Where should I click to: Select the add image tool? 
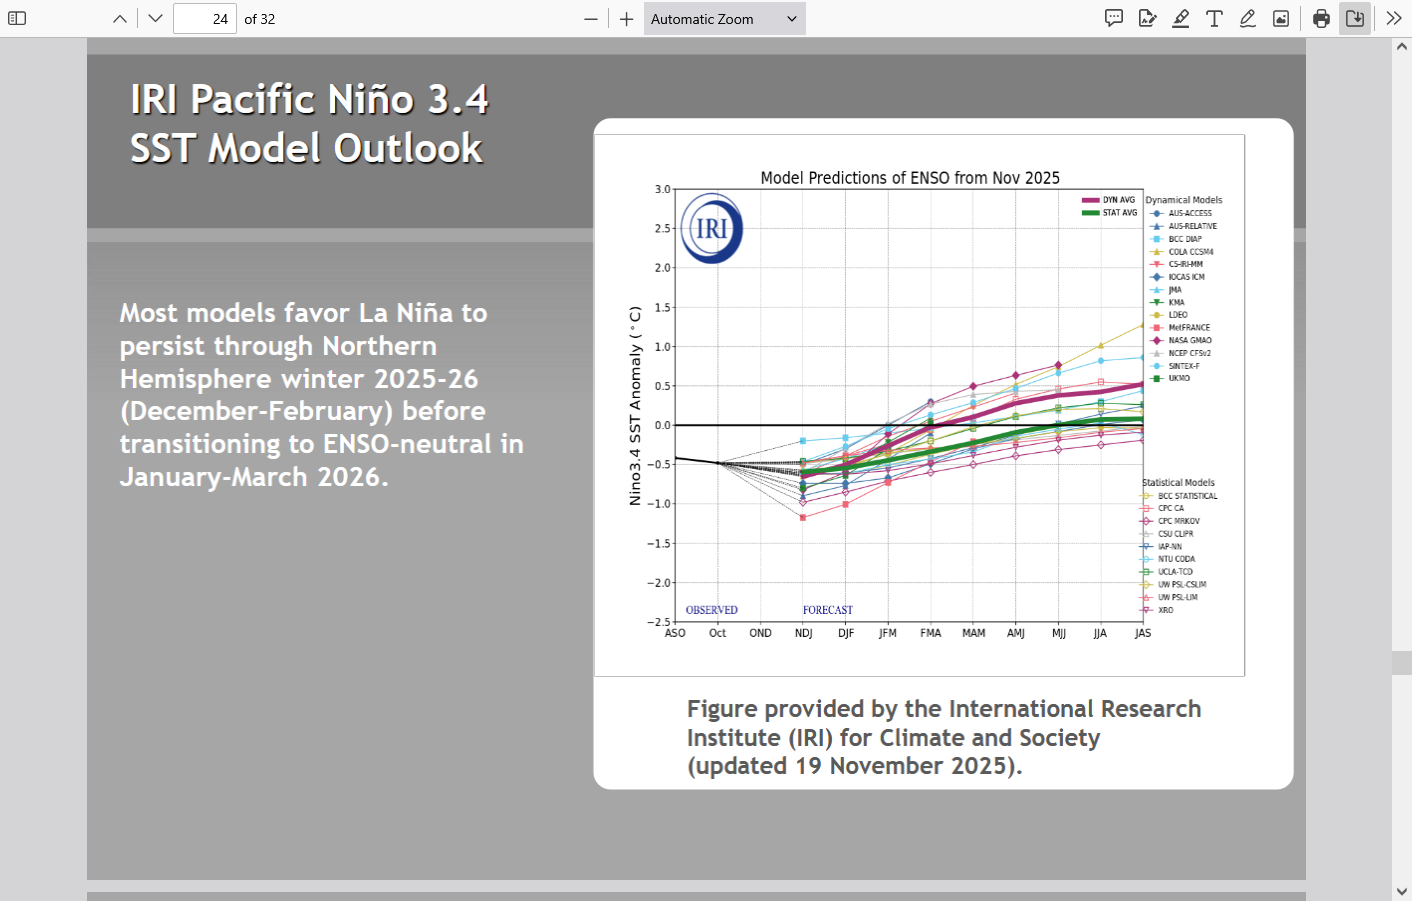click(x=1281, y=18)
